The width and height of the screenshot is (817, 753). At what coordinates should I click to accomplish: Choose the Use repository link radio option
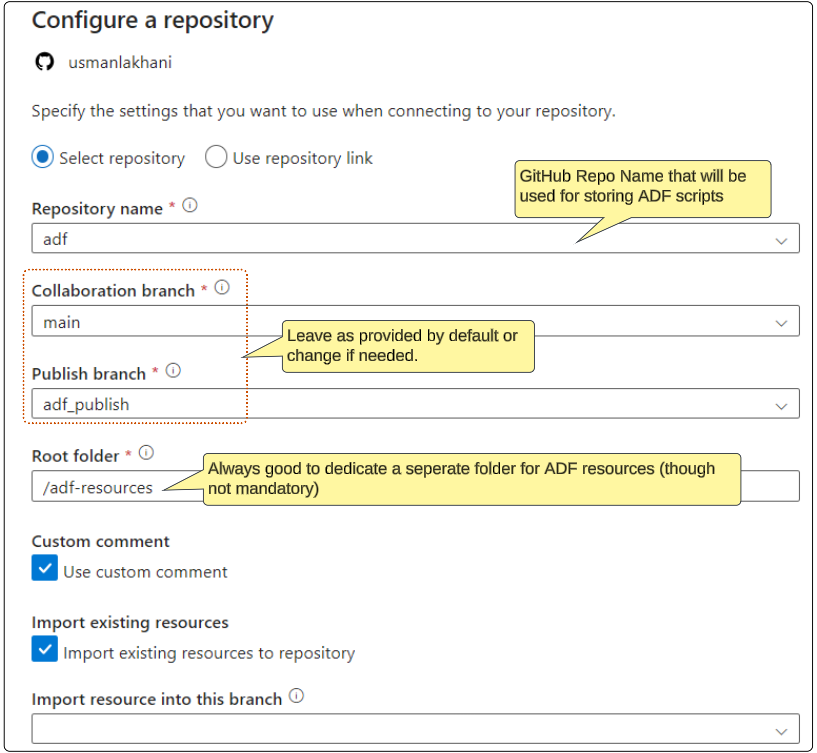216,157
